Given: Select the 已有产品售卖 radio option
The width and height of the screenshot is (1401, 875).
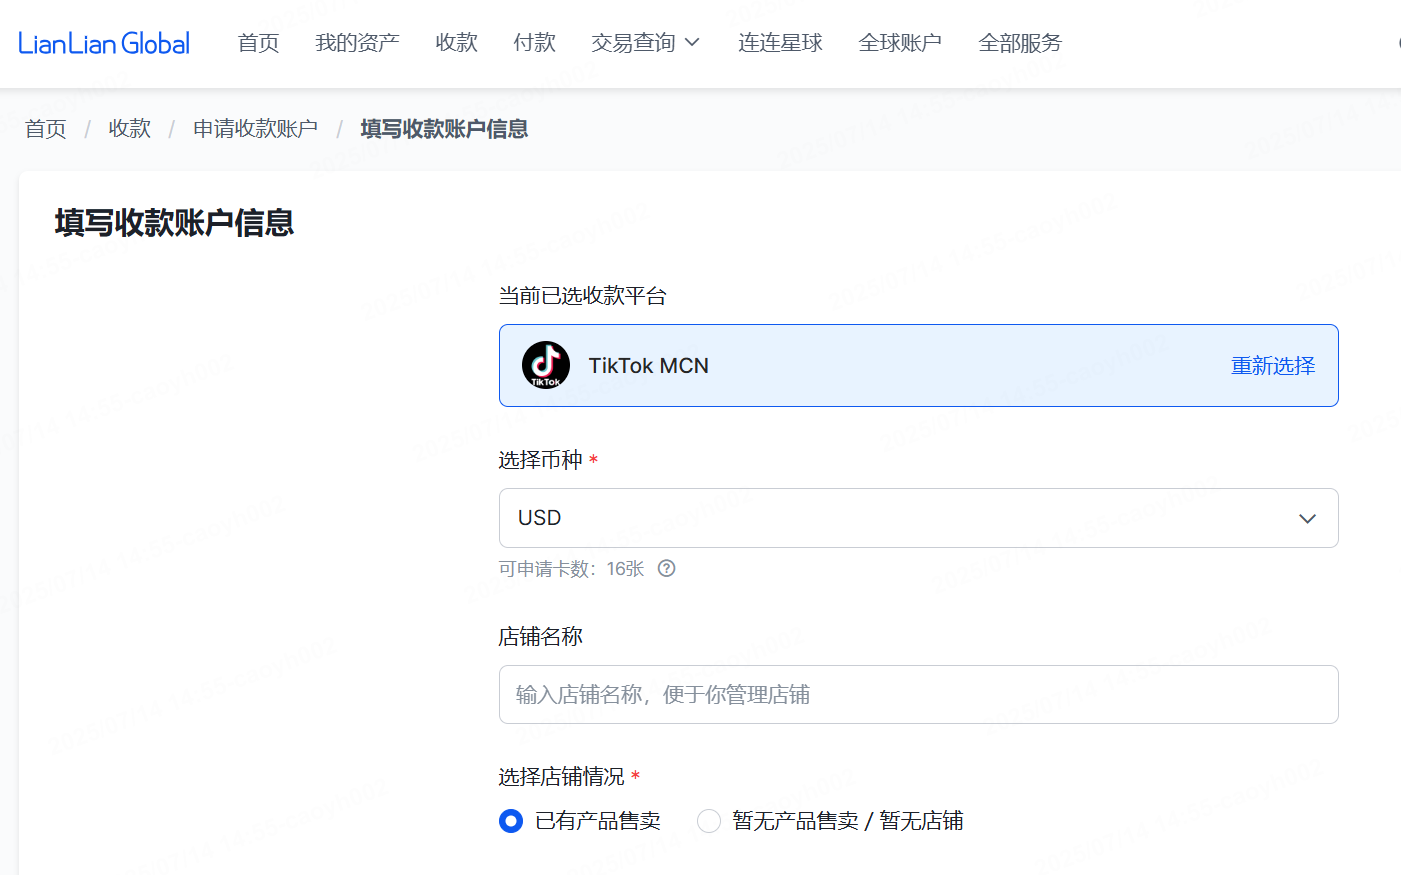Looking at the screenshot, I should point(511,821).
